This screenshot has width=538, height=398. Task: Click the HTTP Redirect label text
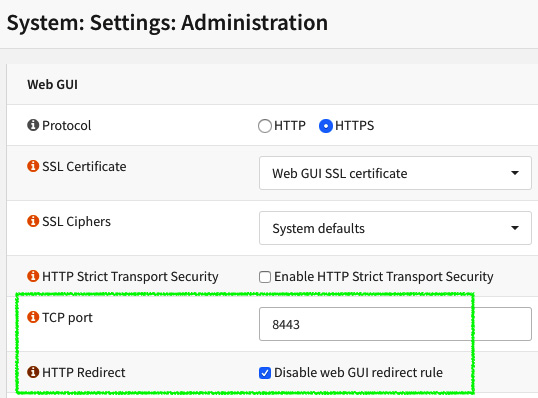point(84,372)
